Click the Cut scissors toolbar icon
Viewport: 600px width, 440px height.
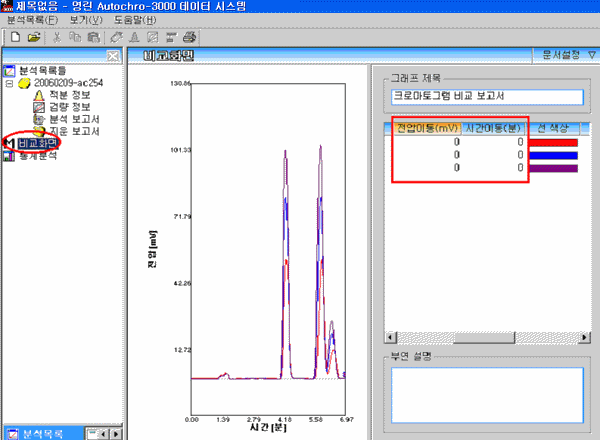pos(58,37)
